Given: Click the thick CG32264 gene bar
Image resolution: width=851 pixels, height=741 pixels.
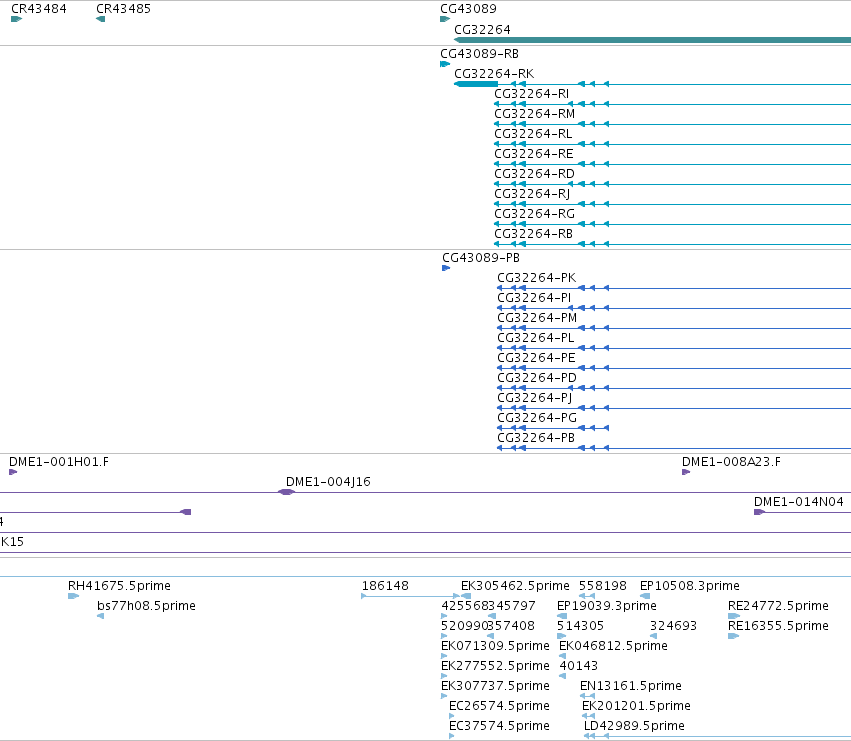Looking at the screenshot, I should pyautogui.click(x=652, y=40).
